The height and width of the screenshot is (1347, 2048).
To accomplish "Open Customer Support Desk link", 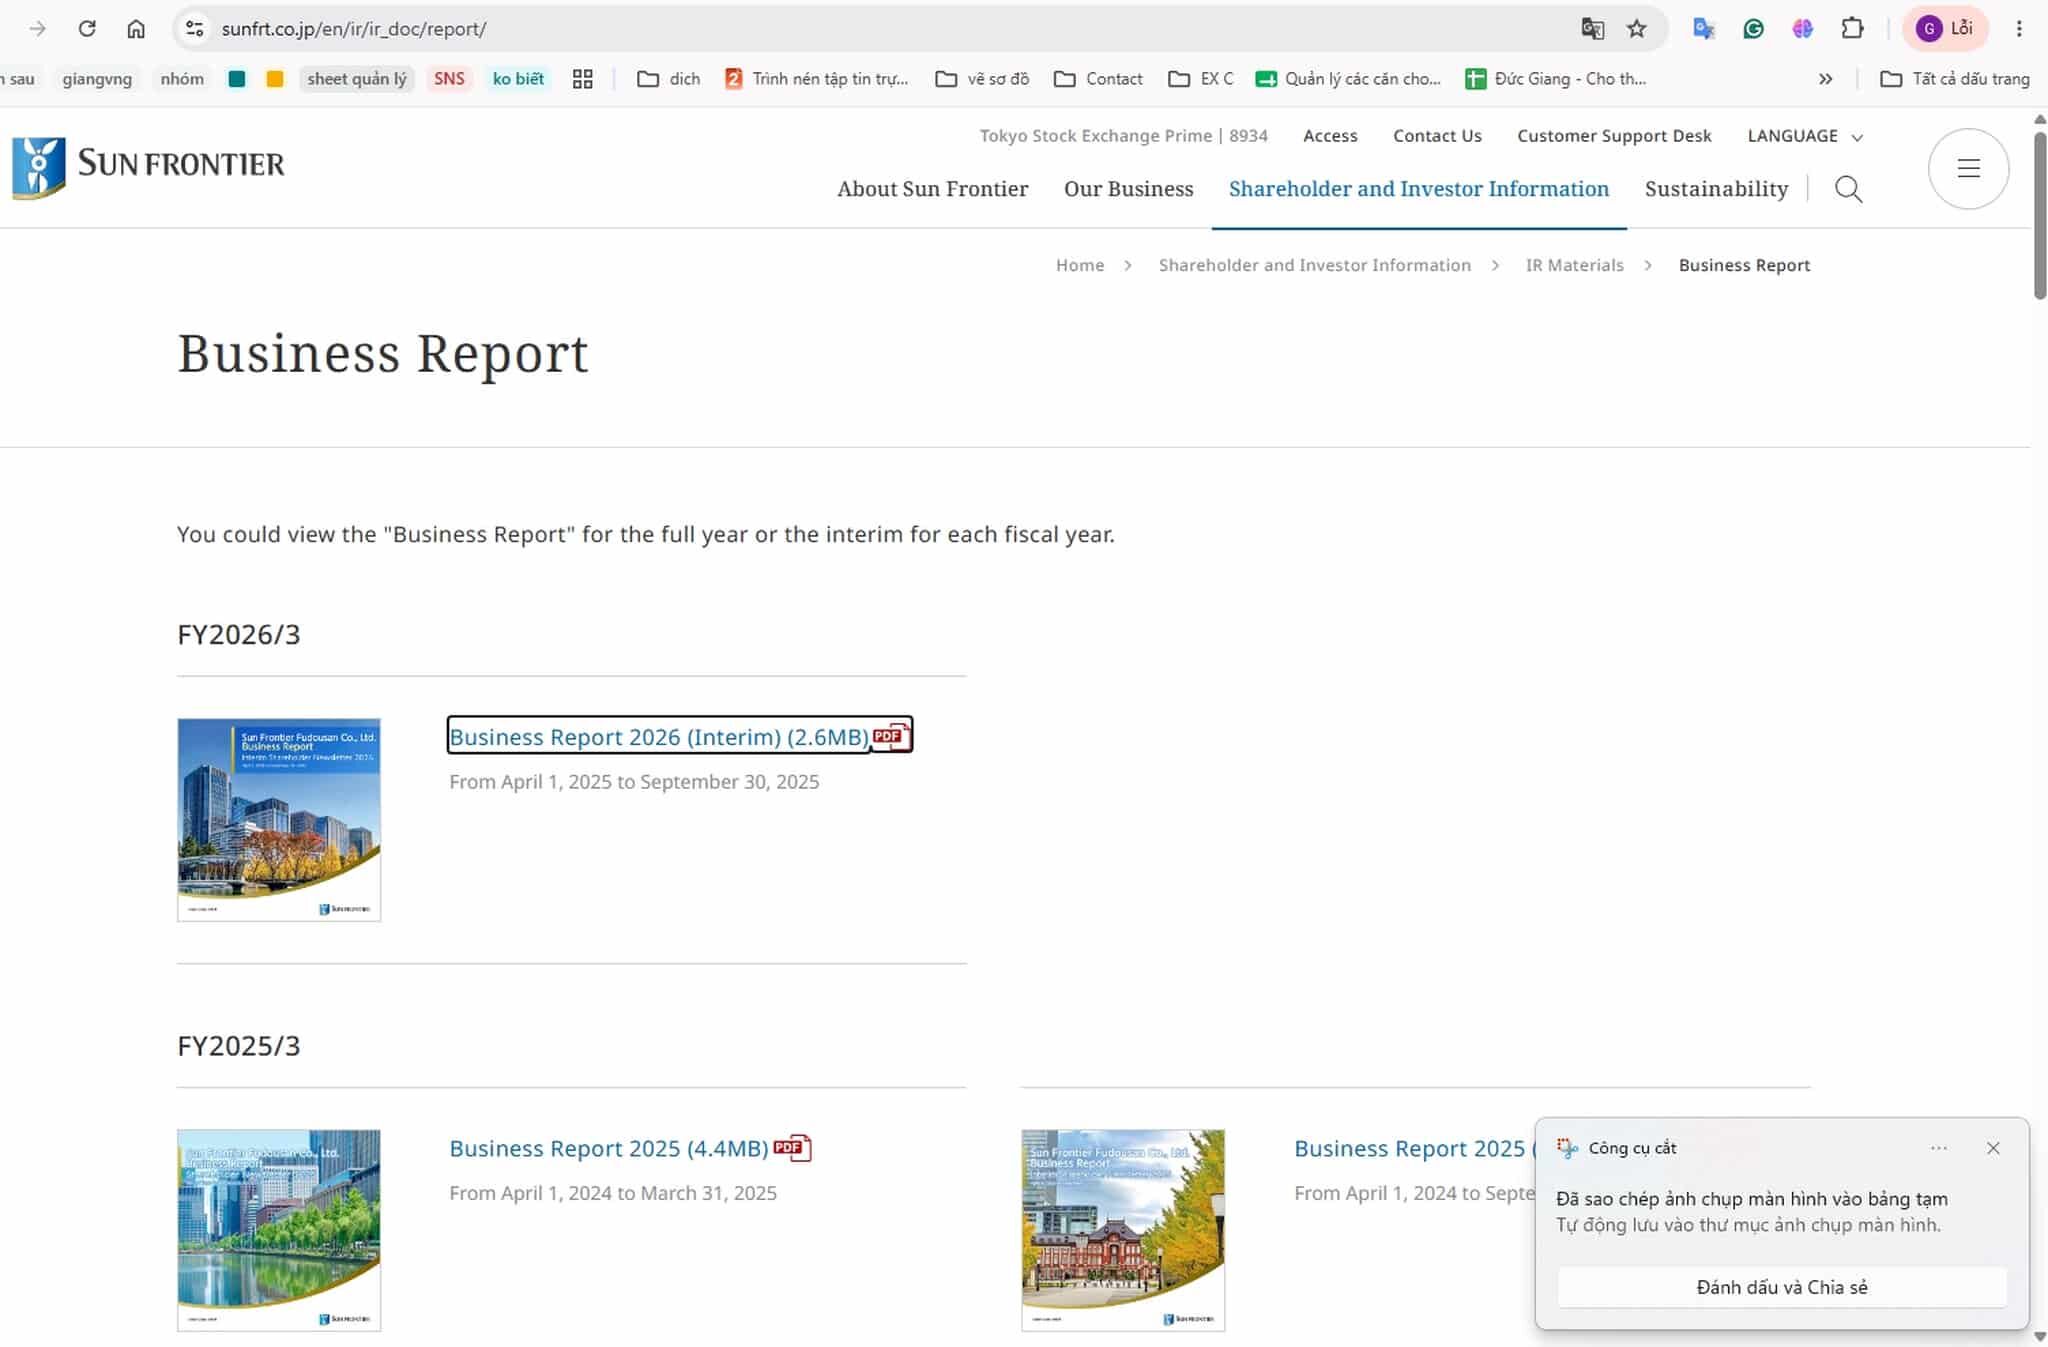I will click(1614, 136).
